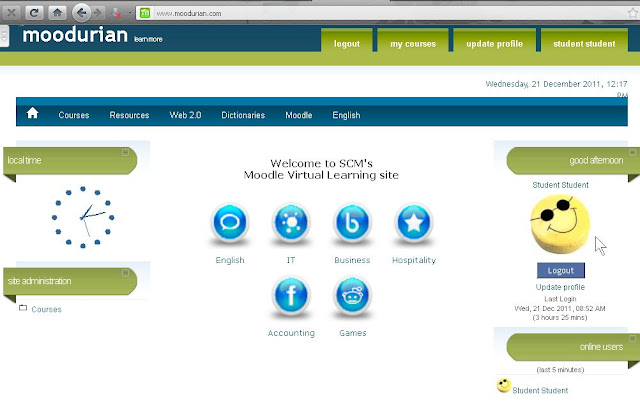640x401 pixels.
Task: Click the blue Logout button under avatar
Action: point(561,270)
